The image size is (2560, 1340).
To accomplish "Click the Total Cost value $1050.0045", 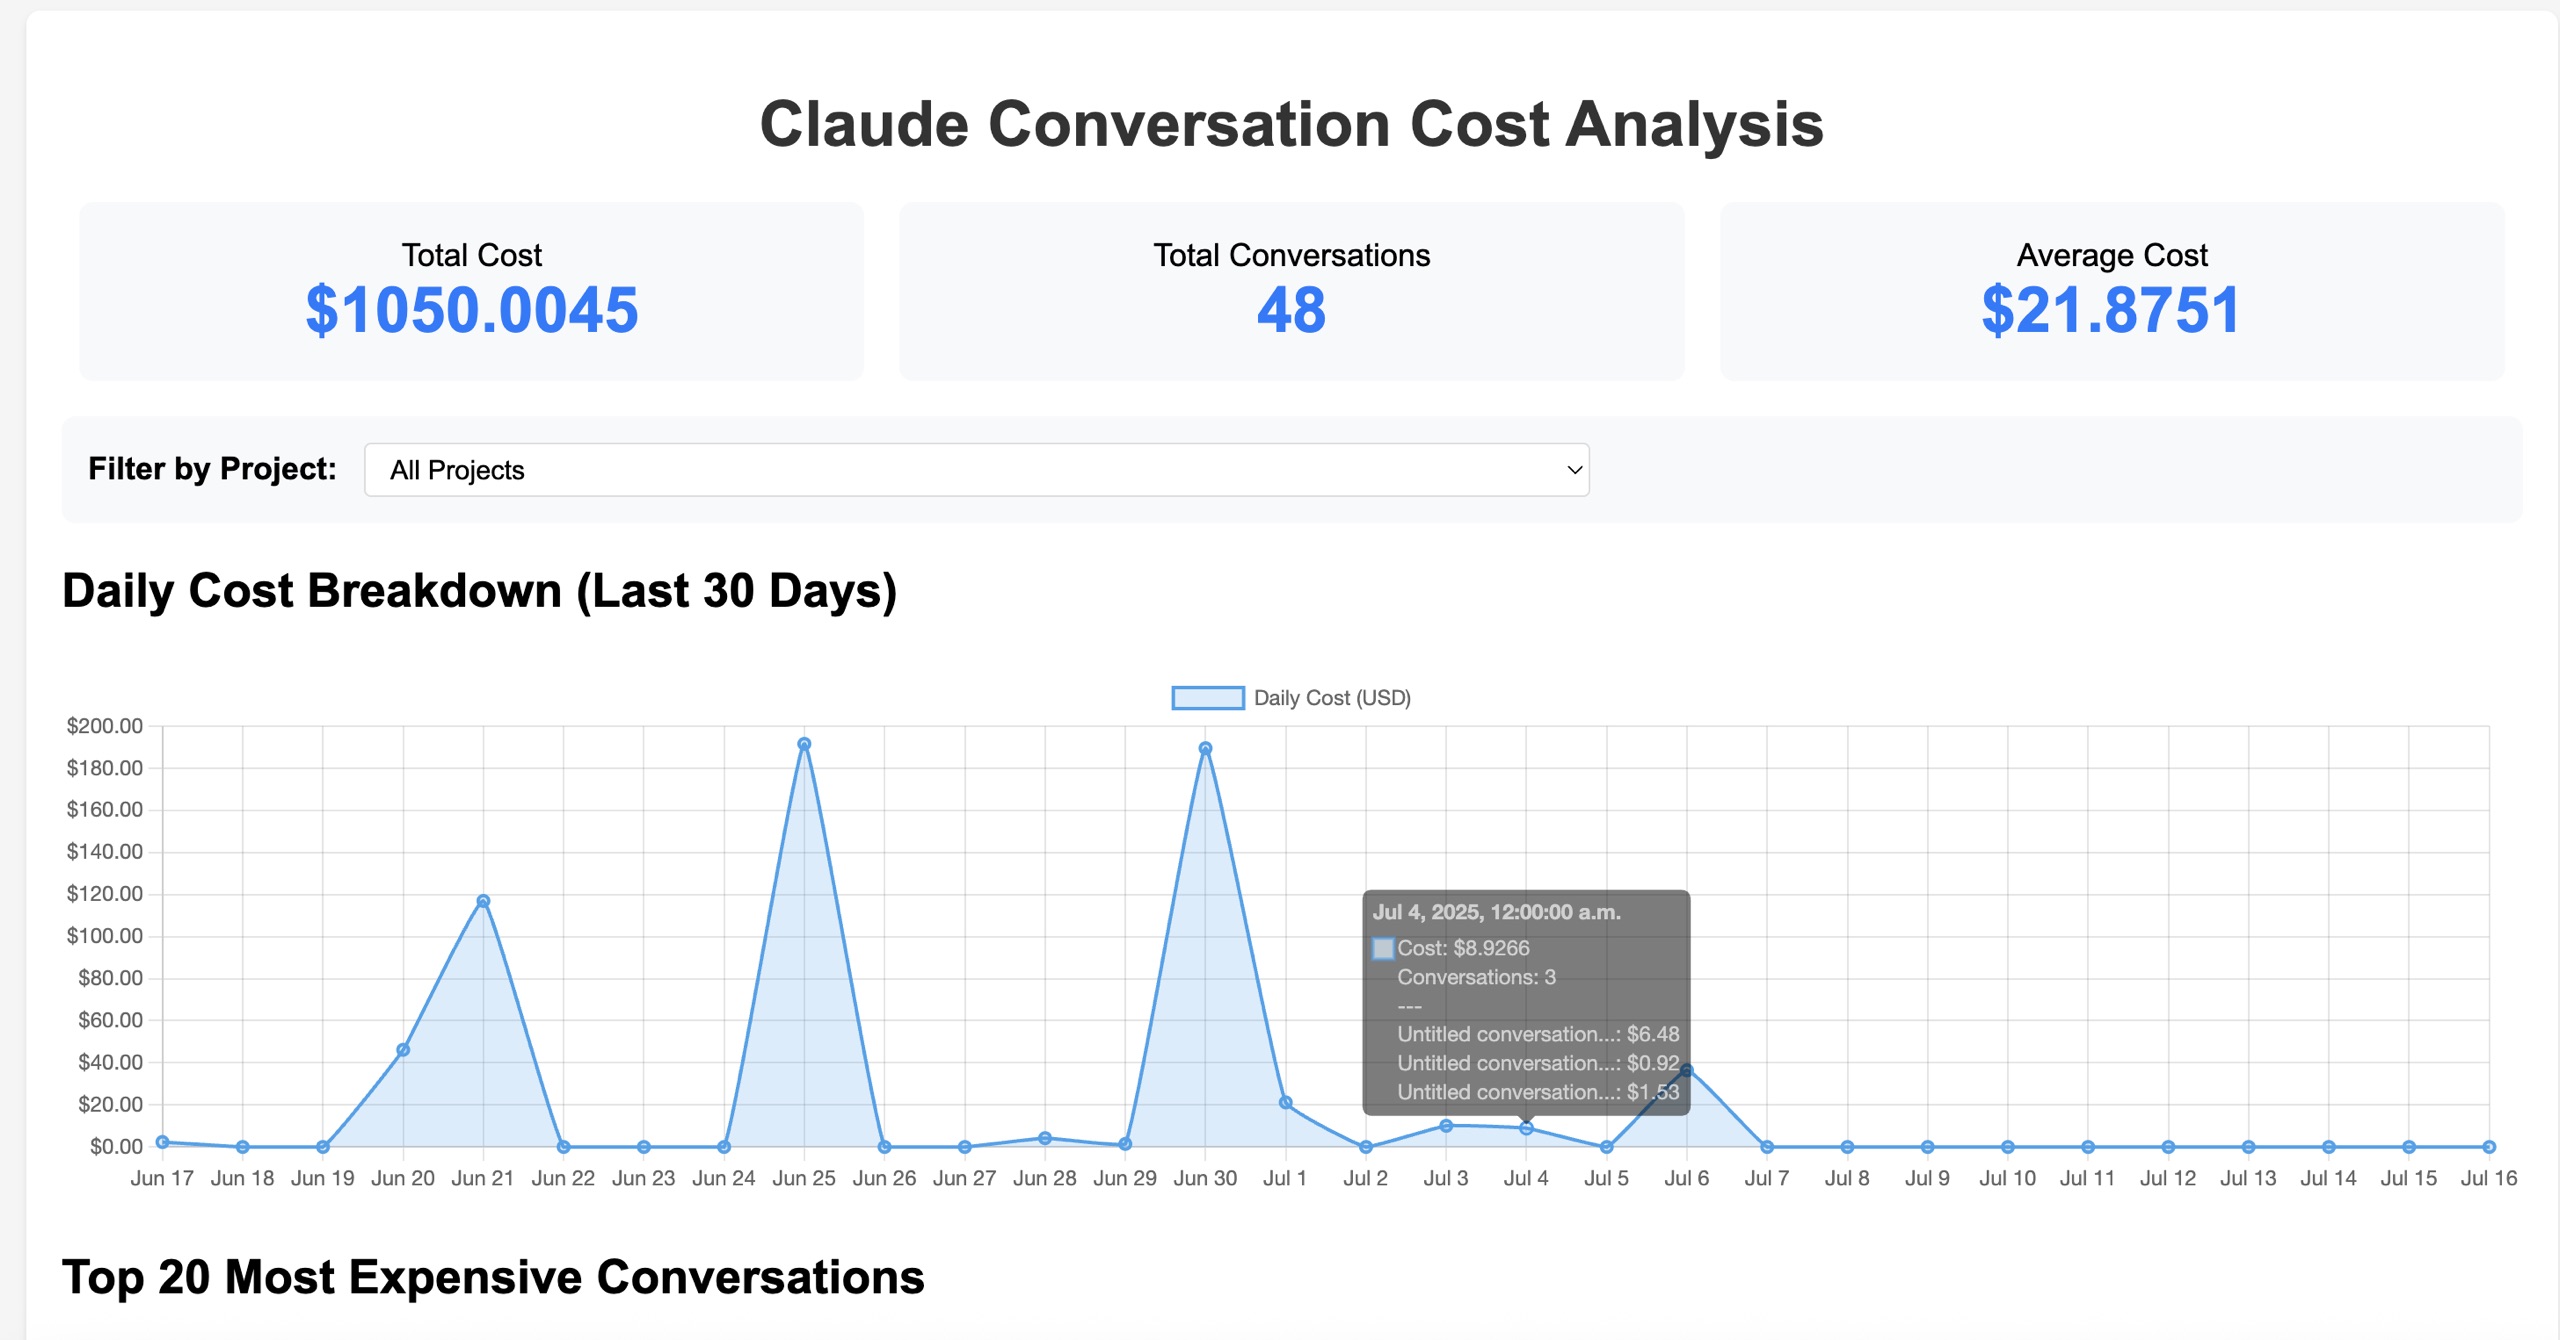I will (472, 310).
